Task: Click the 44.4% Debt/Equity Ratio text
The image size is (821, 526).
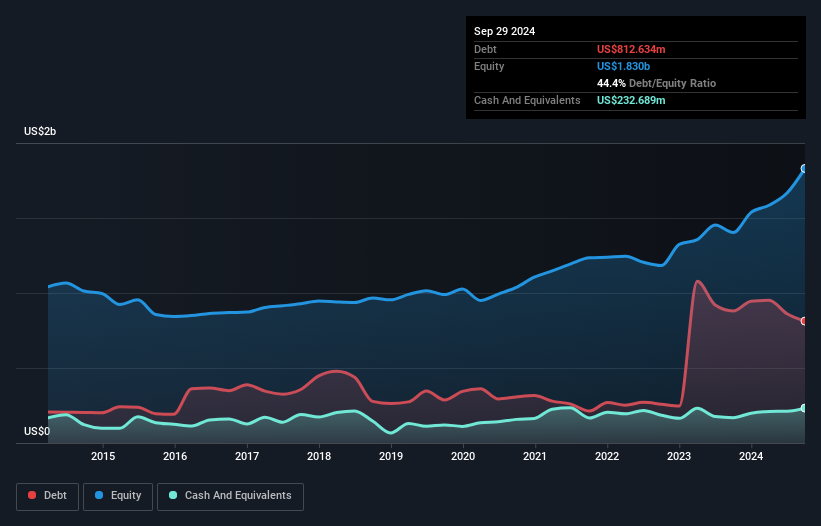Action: 656,83
